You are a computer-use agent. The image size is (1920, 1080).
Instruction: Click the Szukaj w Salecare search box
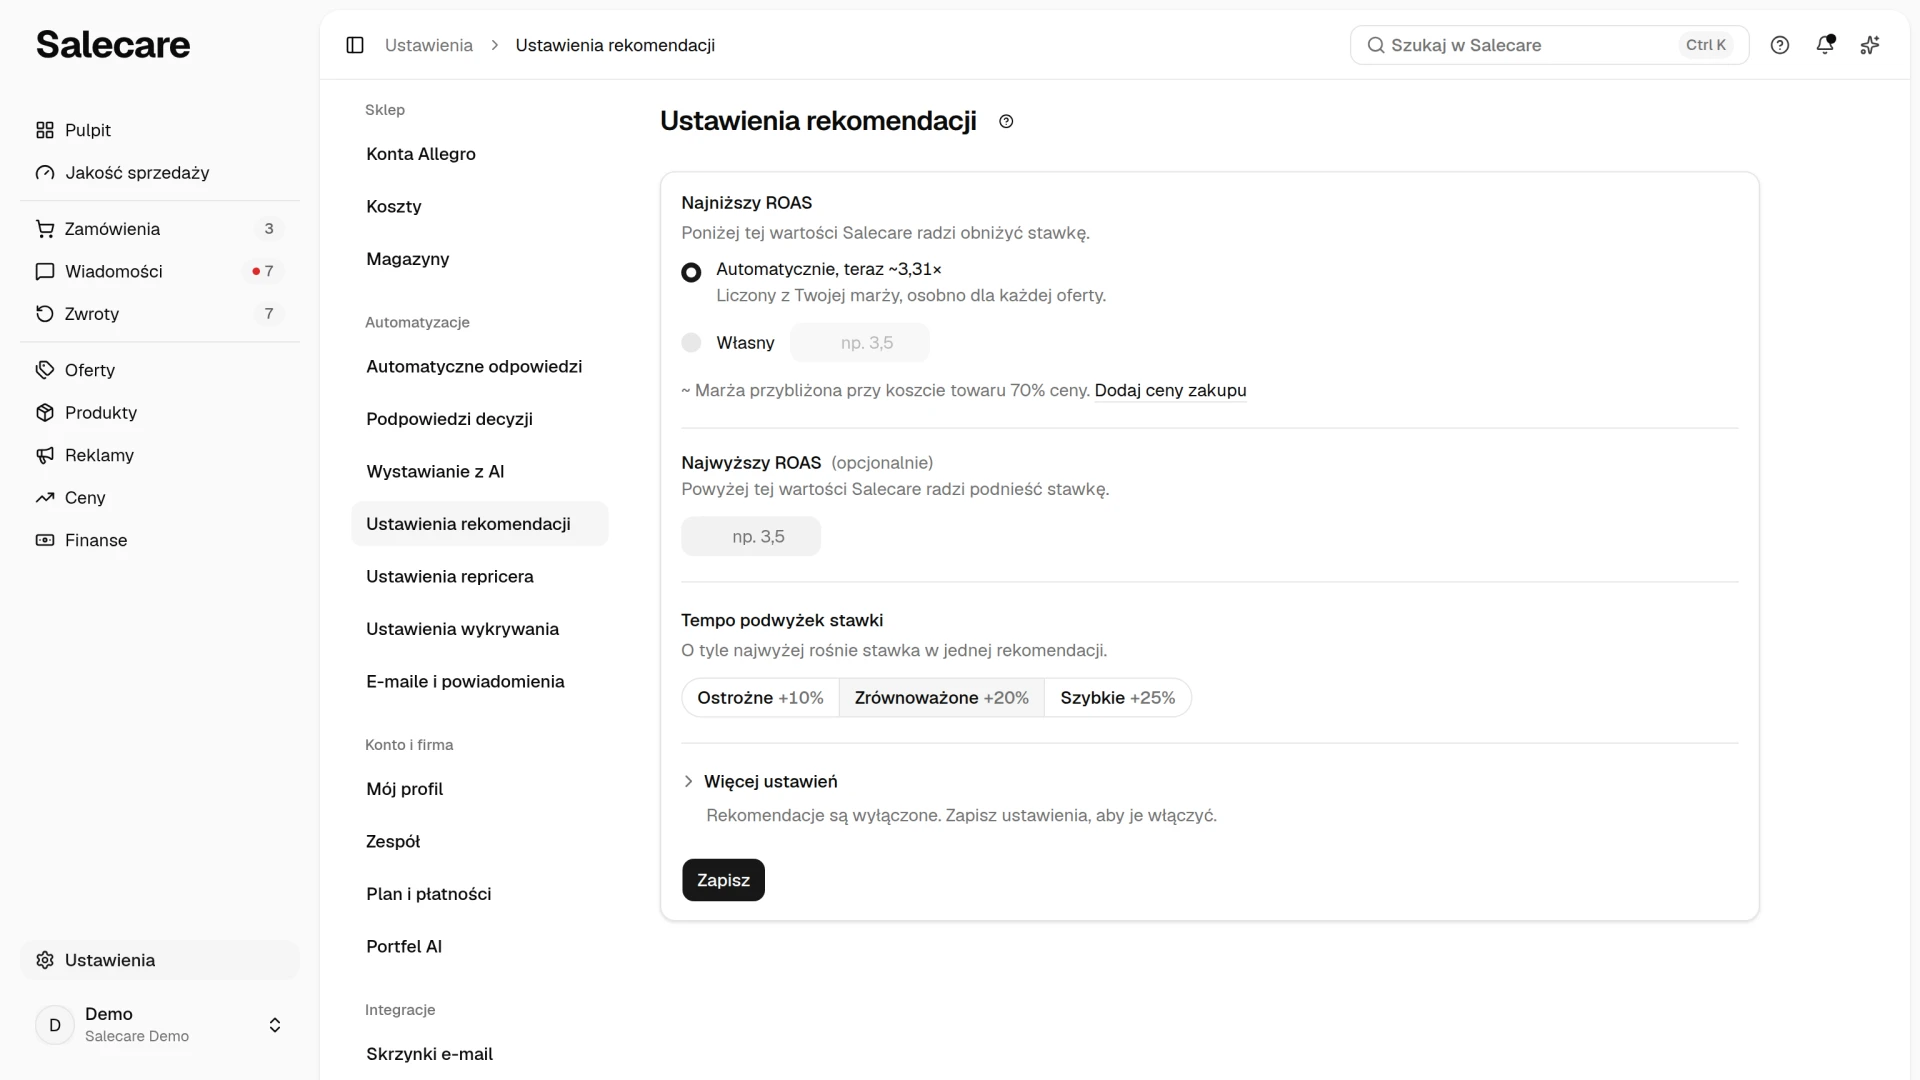[1549, 45]
